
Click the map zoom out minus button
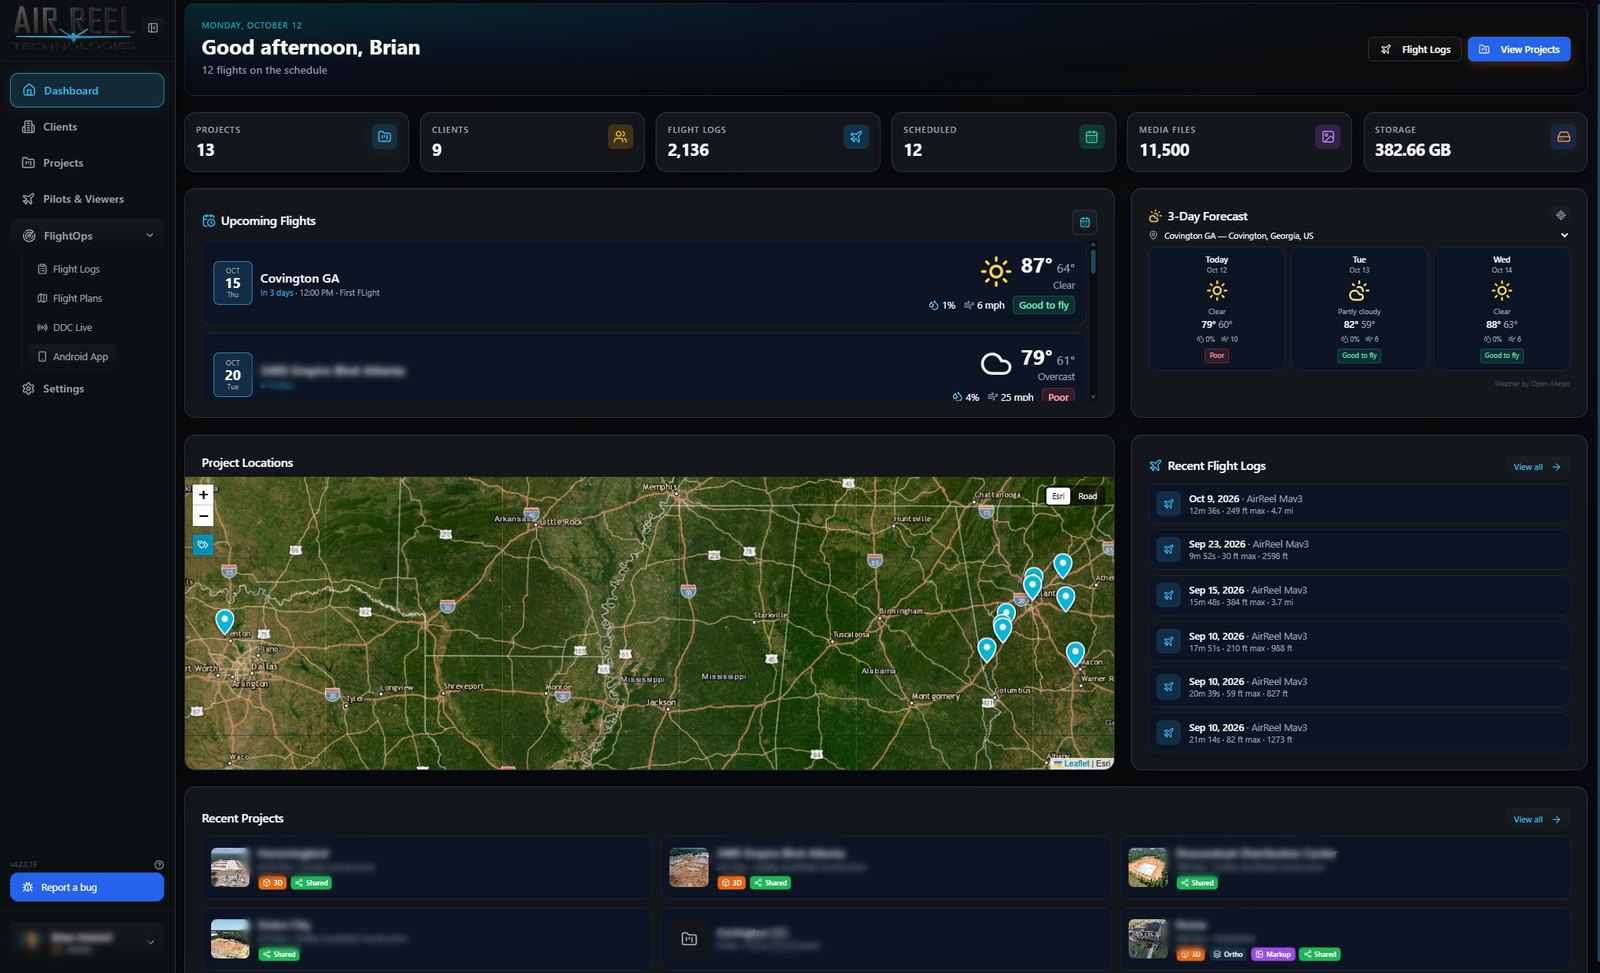tap(203, 516)
